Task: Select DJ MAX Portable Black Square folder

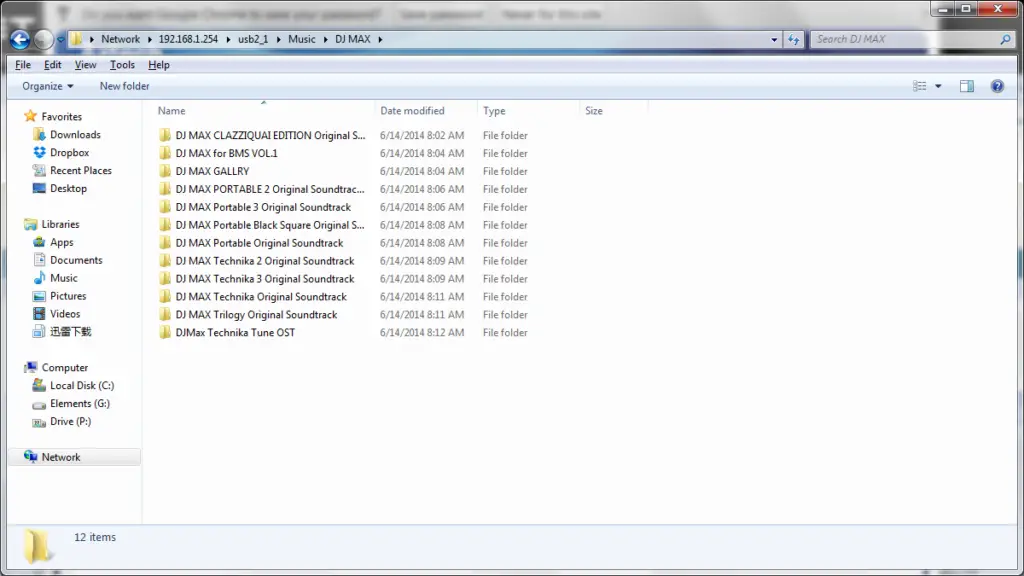Action: tap(270, 225)
